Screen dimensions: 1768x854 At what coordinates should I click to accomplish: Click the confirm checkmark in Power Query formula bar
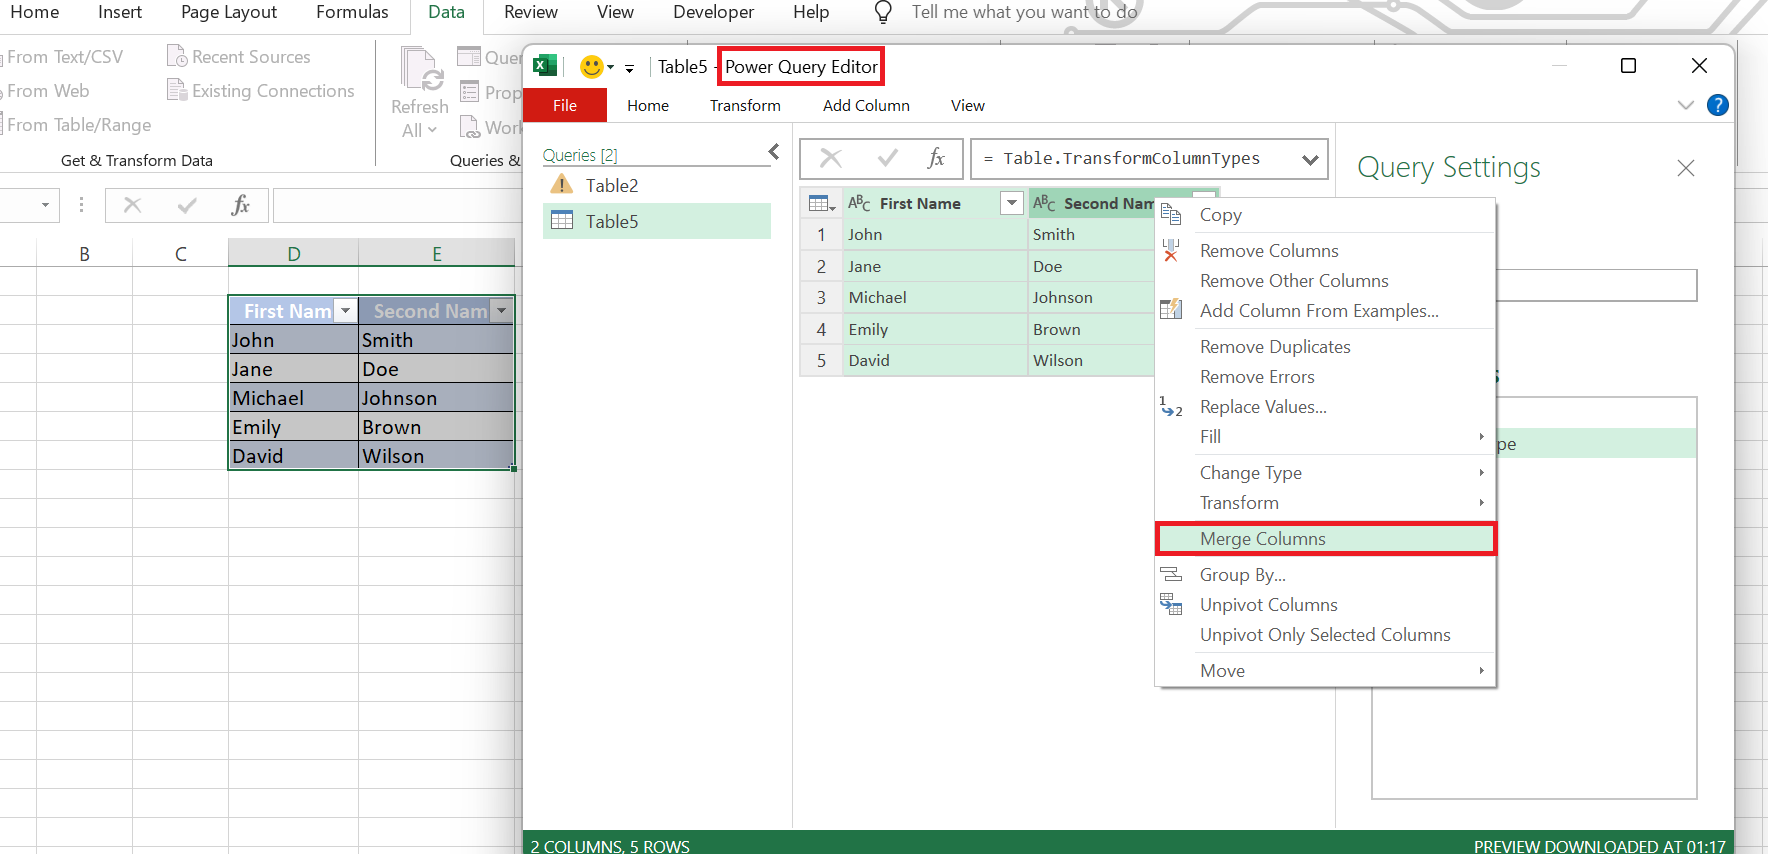pos(887,158)
